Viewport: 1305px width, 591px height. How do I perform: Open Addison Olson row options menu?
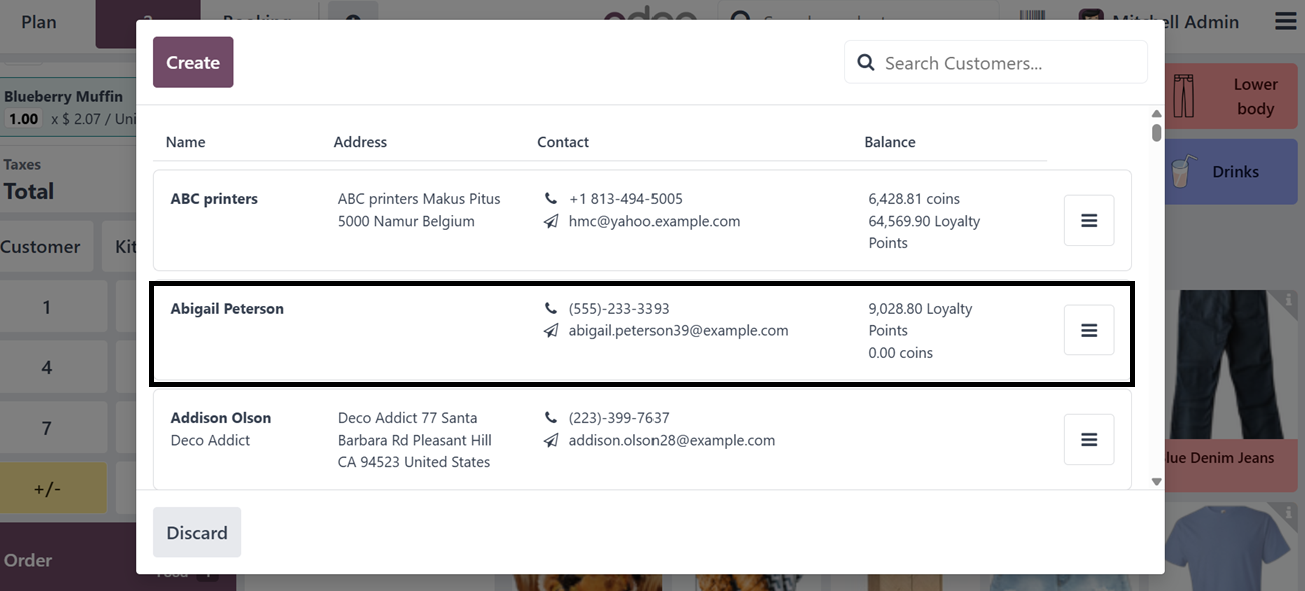[x=1088, y=440]
